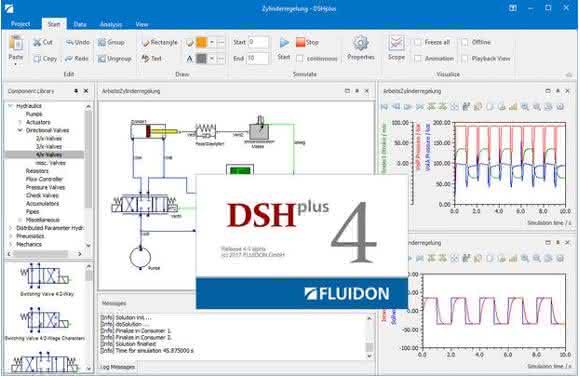Click the fill bucket icon next to orange swatch
Image resolution: width=580 pixels, height=377 pixels.
(x=190, y=43)
